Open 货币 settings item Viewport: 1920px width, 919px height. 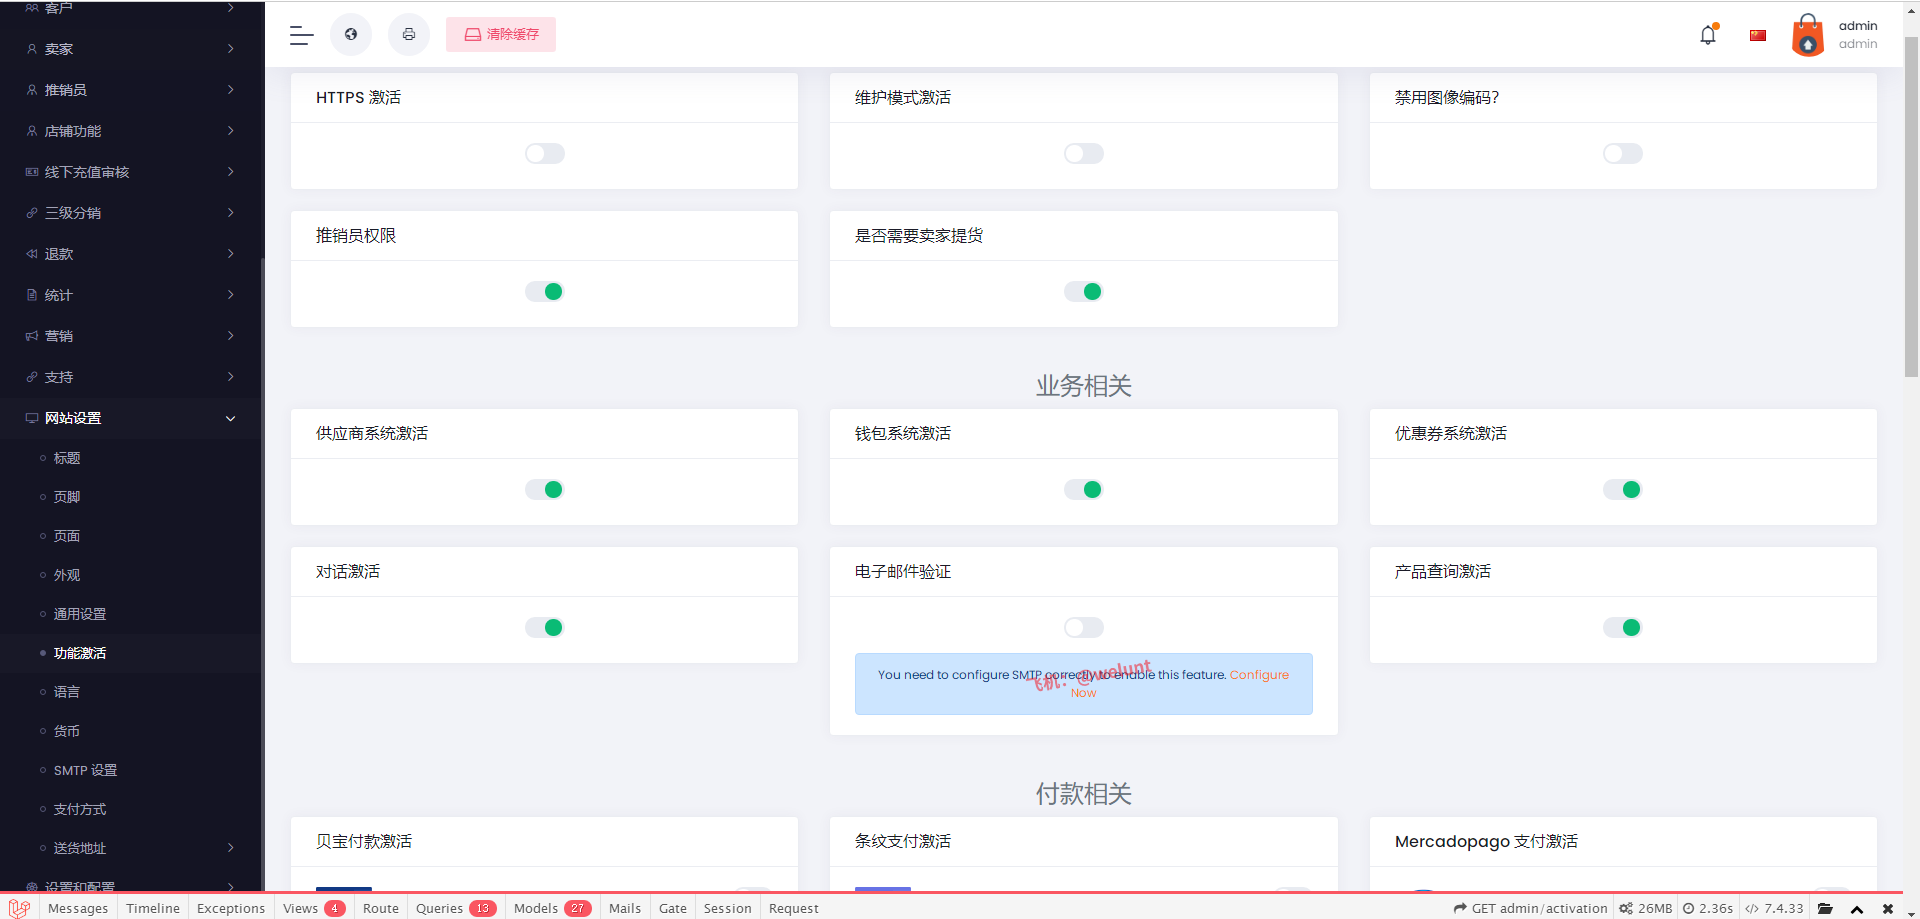pos(131,731)
